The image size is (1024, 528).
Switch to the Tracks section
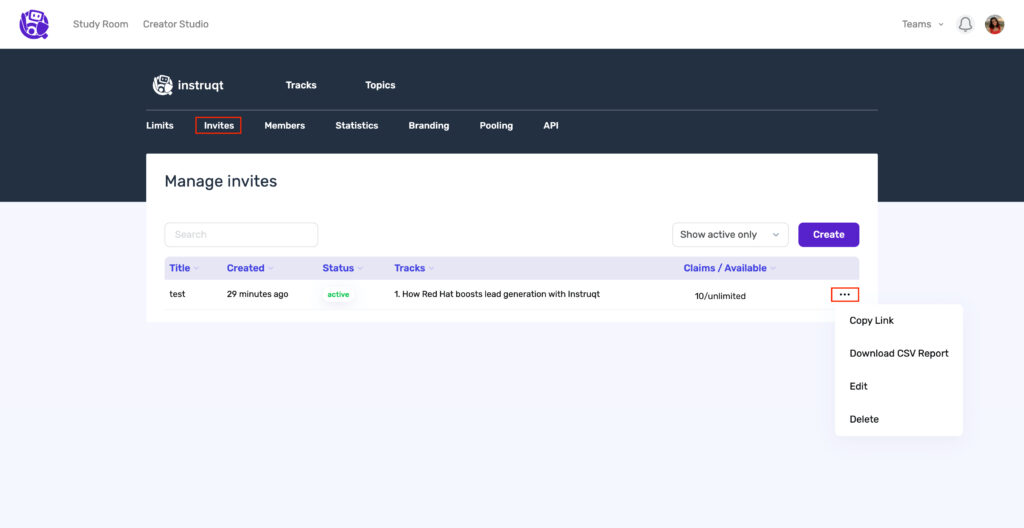(301, 85)
